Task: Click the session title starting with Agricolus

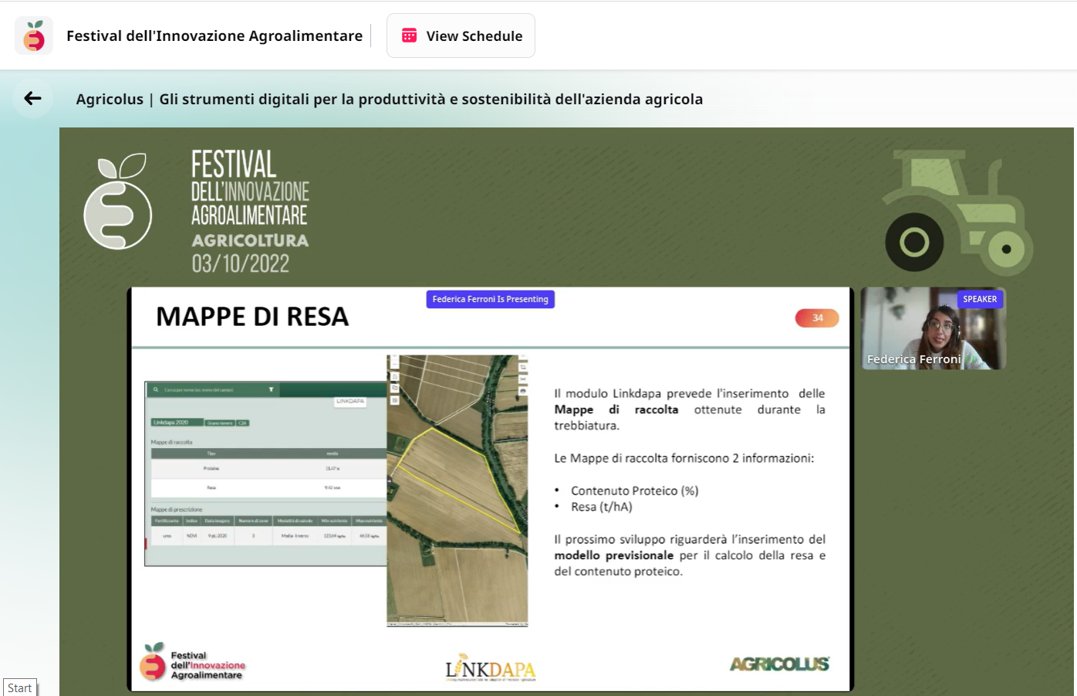Action: [389, 99]
